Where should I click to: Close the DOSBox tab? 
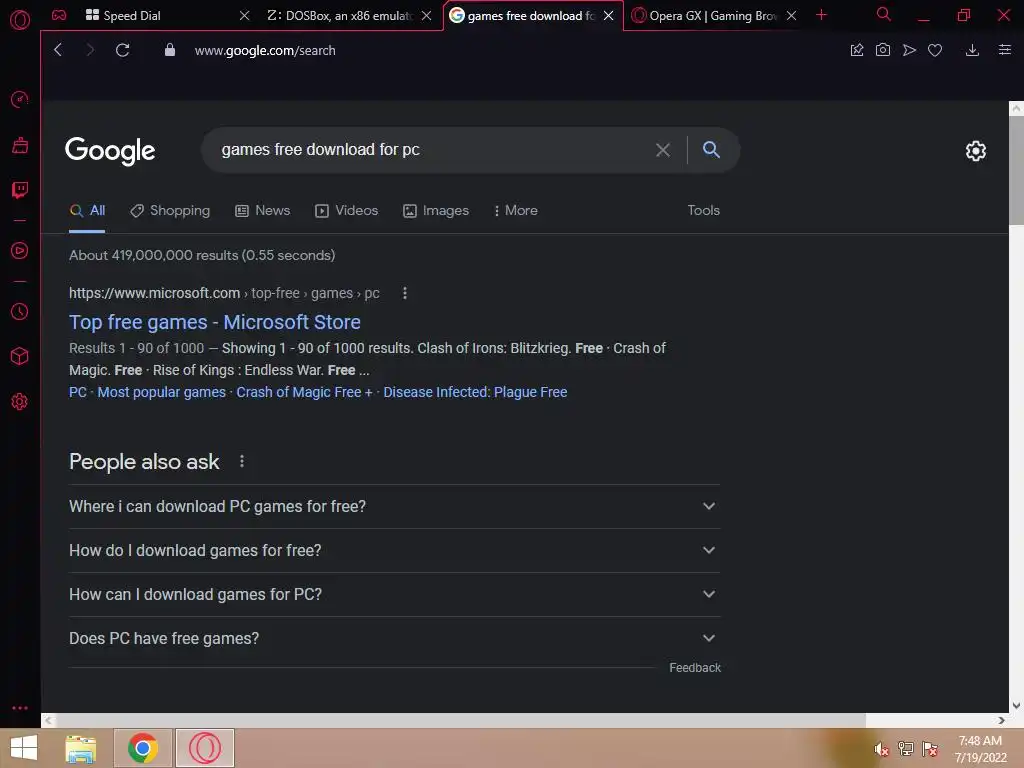pos(426,15)
